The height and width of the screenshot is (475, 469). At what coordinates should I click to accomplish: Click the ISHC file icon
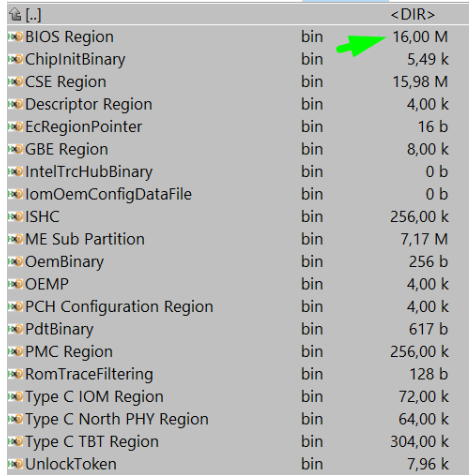pyautogui.click(x=15, y=217)
